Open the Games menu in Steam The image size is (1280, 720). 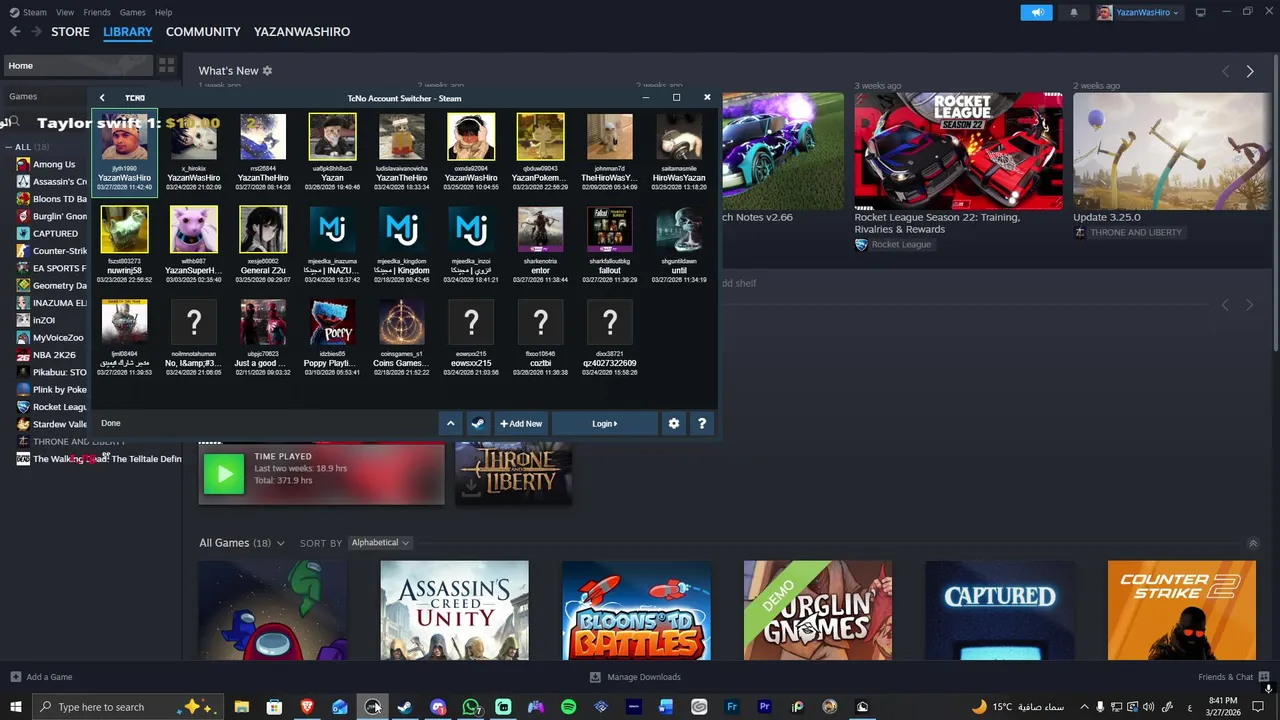tap(132, 12)
